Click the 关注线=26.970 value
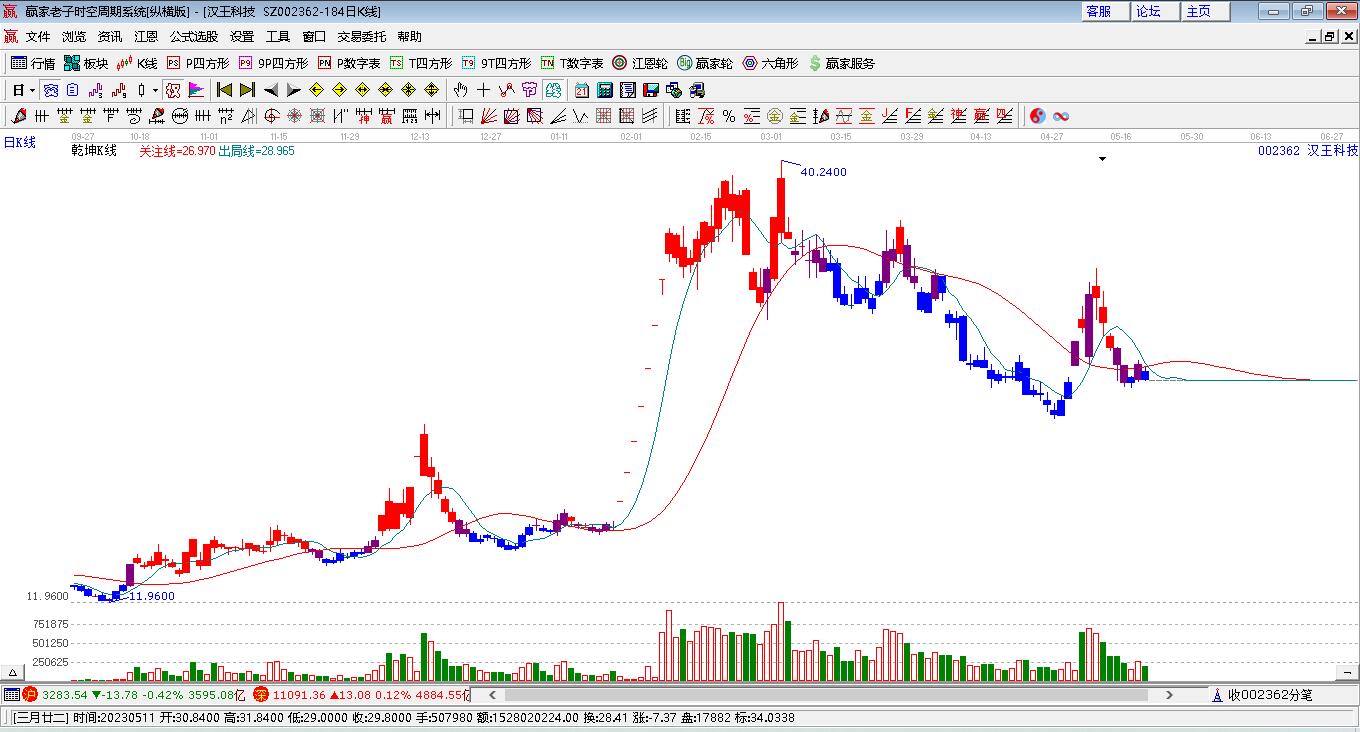The width and height of the screenshot is (1360, 732). (x=177, y=151)
